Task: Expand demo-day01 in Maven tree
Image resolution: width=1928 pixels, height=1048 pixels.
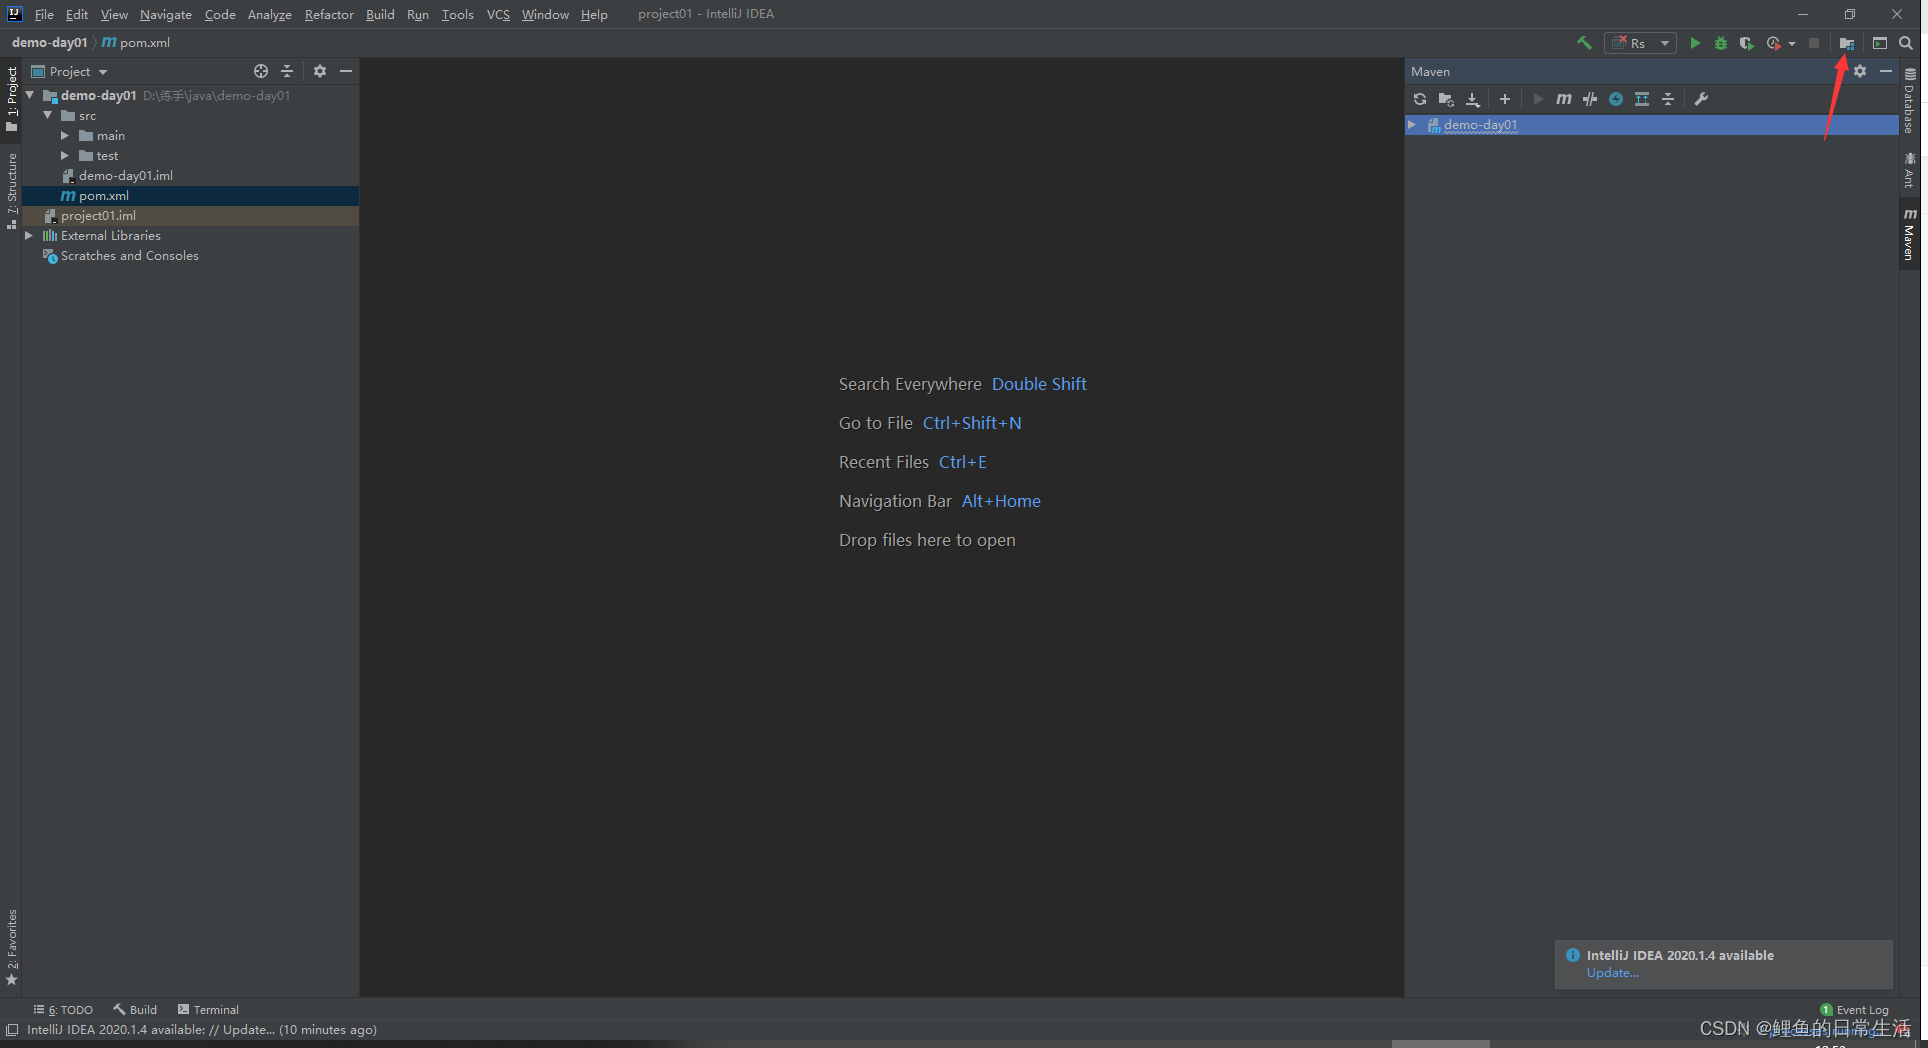Action: click(1412, 125)
